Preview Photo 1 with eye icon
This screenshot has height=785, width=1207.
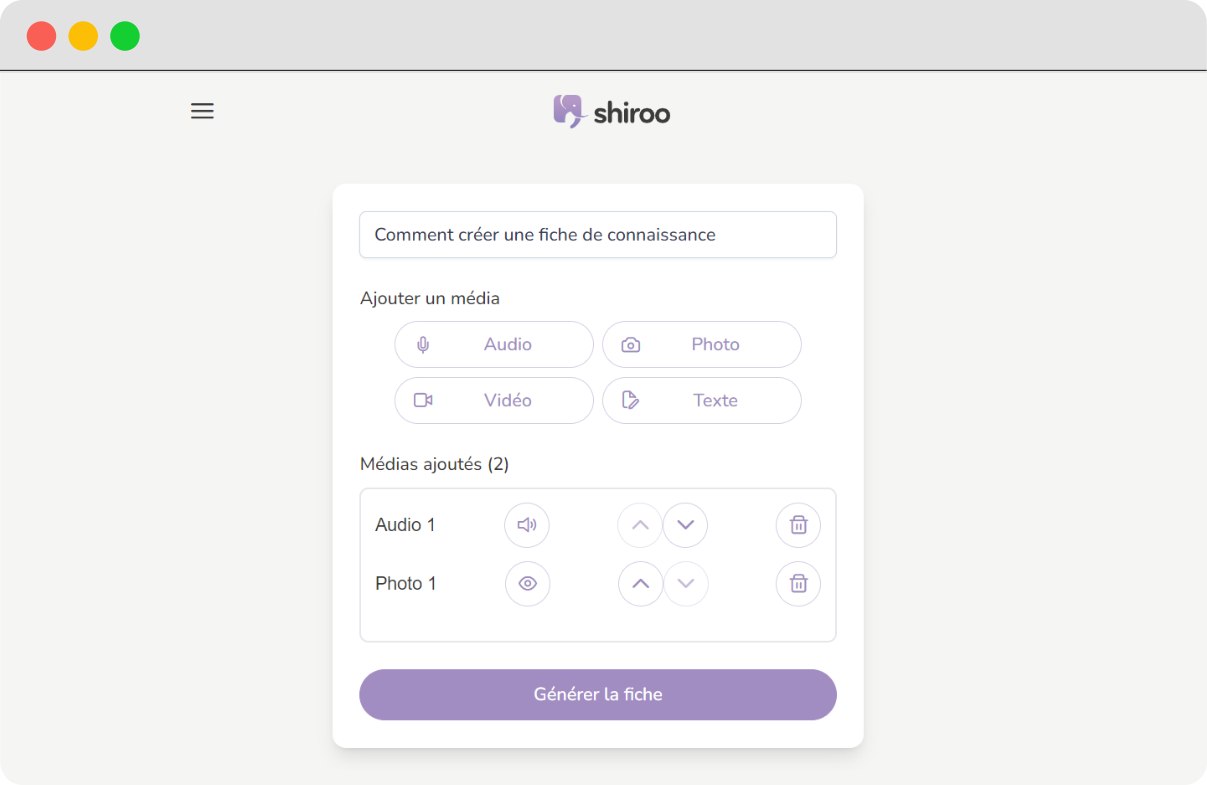pos(528,584)
